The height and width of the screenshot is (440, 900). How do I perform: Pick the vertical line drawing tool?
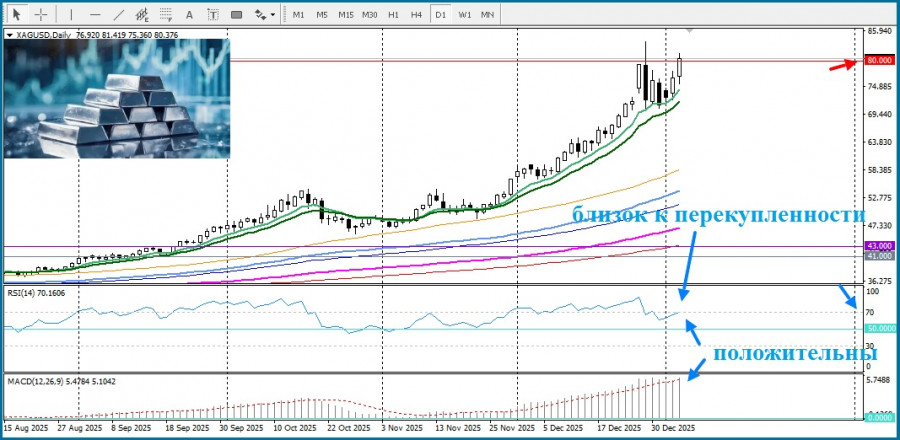pos(70,15)
